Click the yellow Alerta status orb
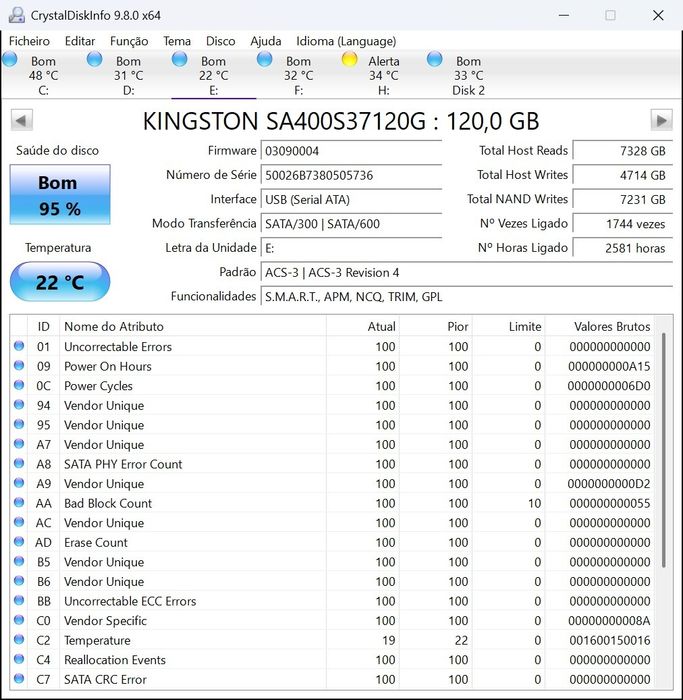The height and width of the screenshot is (700, 683). 350,59
